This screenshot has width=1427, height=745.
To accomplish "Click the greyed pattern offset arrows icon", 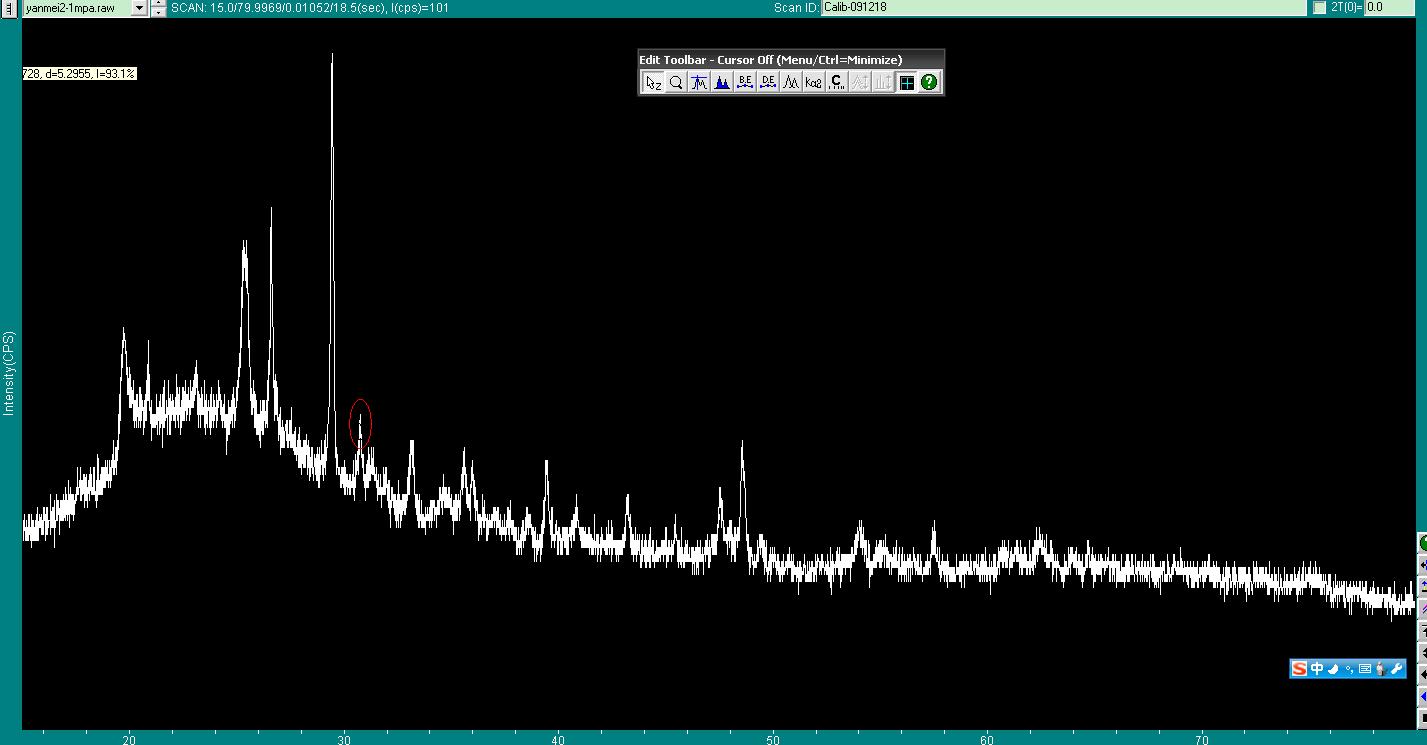I will [860, 83].
